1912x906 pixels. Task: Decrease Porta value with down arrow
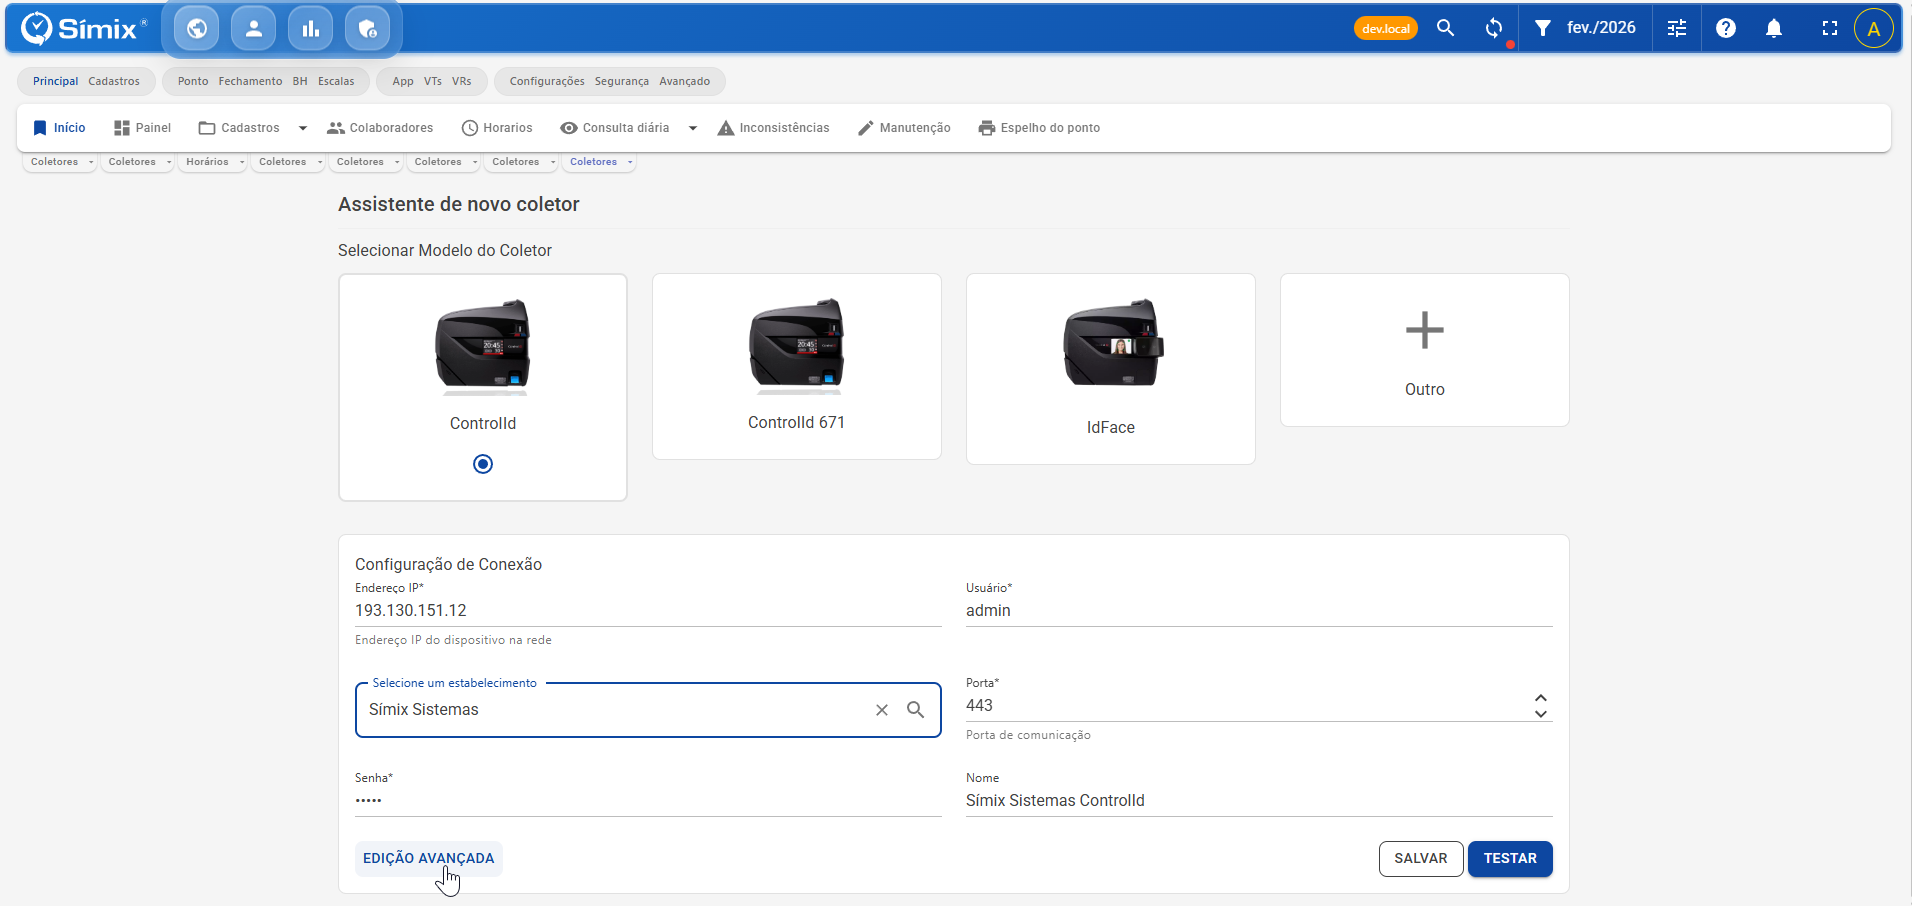coord(1541,714)
